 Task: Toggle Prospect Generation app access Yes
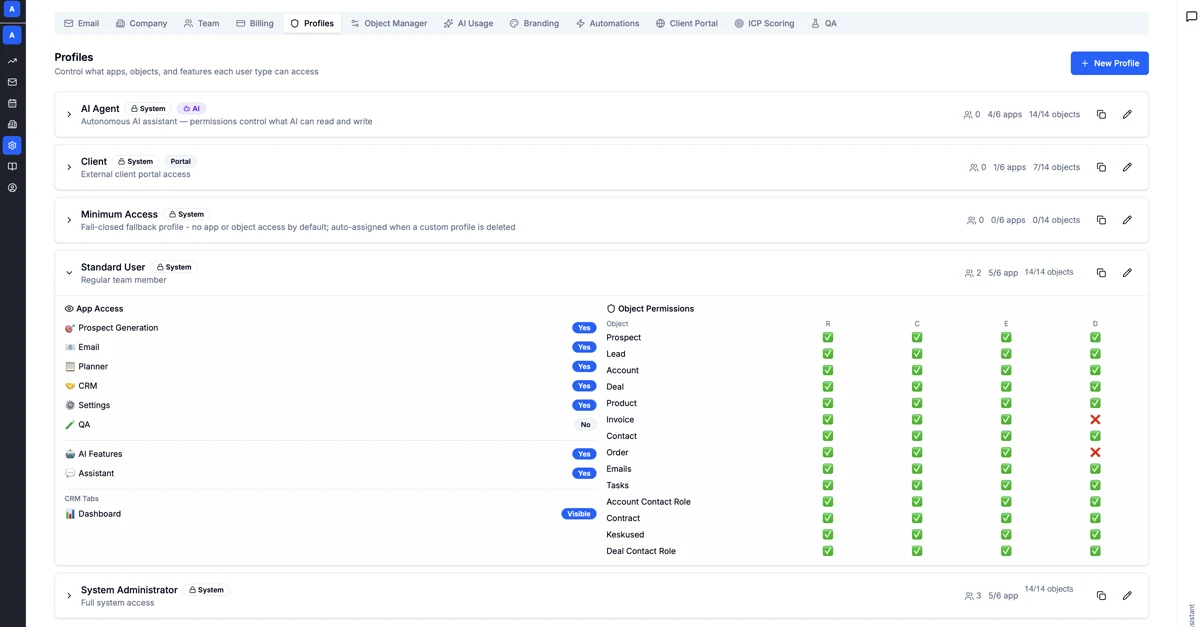(x=584, y=328)
